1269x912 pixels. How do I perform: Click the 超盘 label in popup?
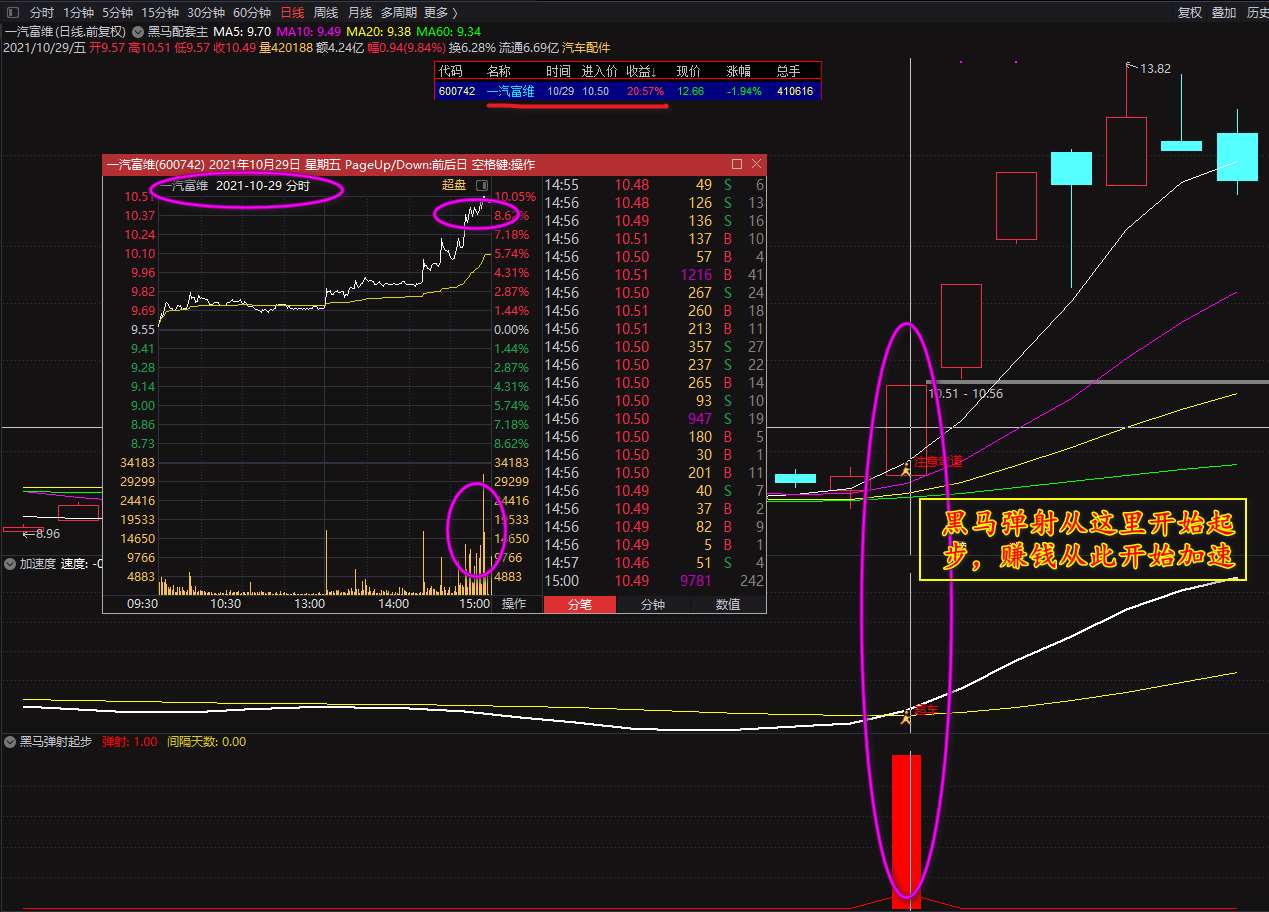454,186
